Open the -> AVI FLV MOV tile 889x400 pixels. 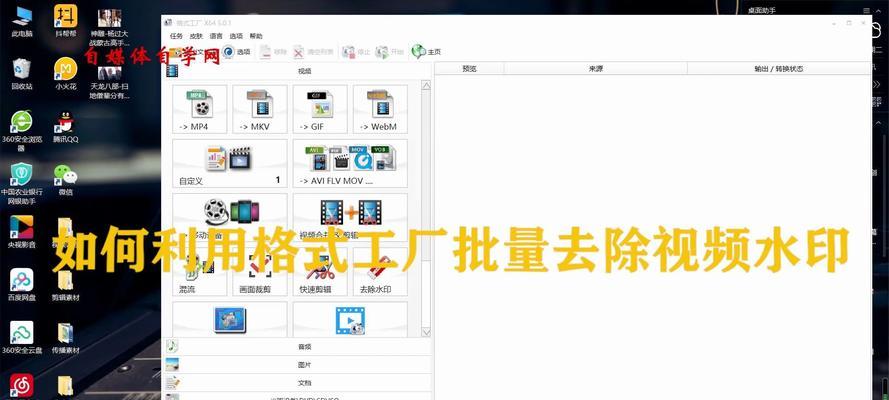[350, 163]
